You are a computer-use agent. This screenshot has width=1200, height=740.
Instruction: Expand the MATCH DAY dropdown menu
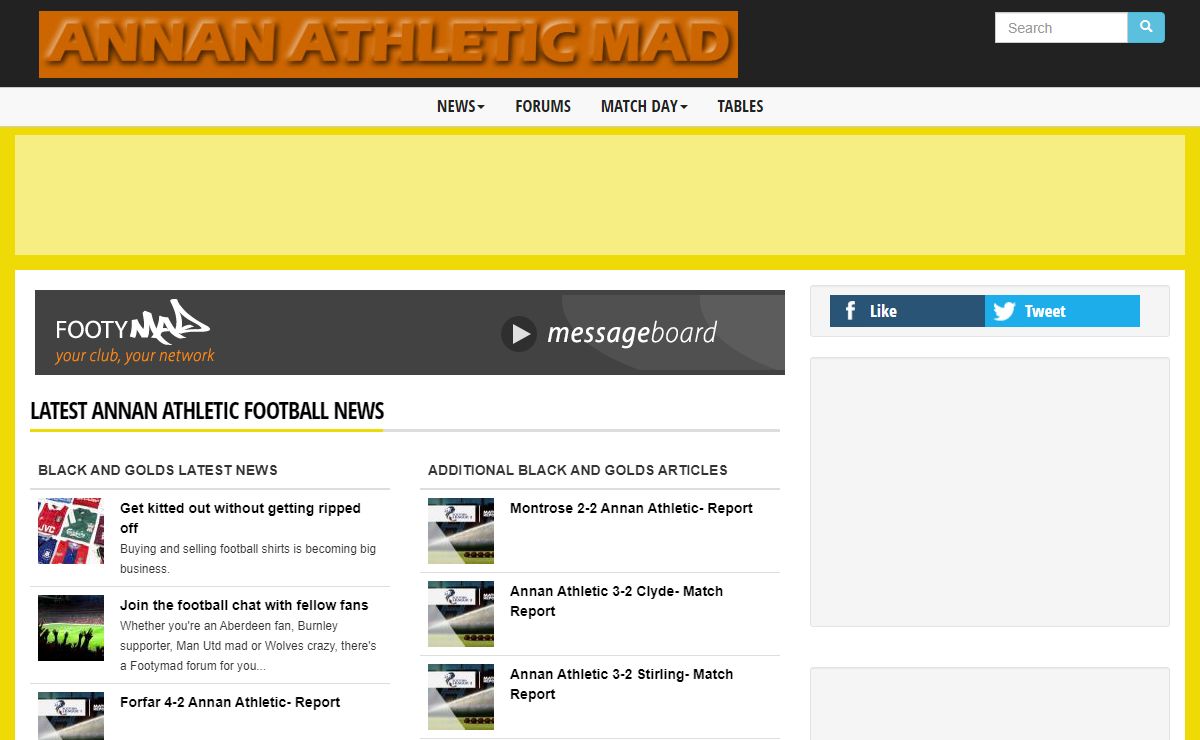click(644, 106)
